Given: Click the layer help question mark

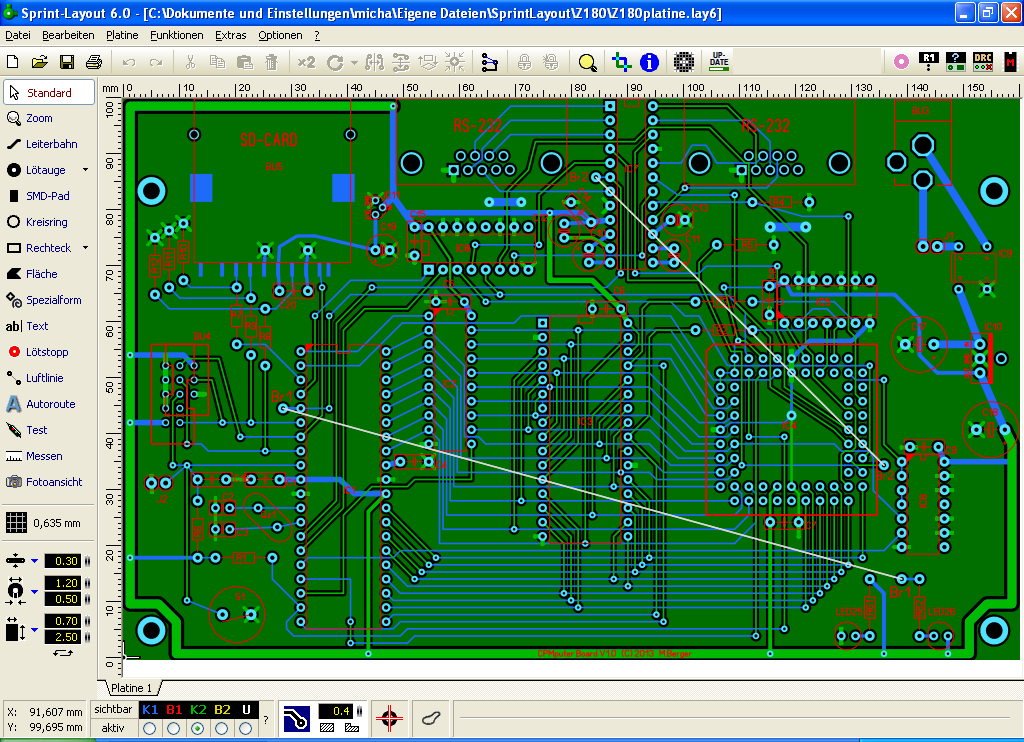Looking at the screenshot, I should pyautogui.click(x=265, y=718).
